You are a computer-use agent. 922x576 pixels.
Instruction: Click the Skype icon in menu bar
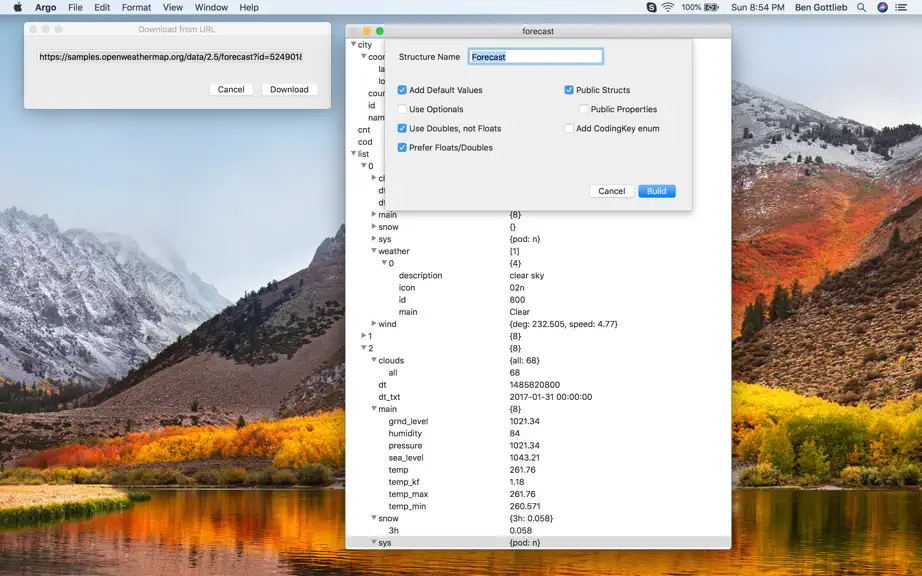(651, 7)
